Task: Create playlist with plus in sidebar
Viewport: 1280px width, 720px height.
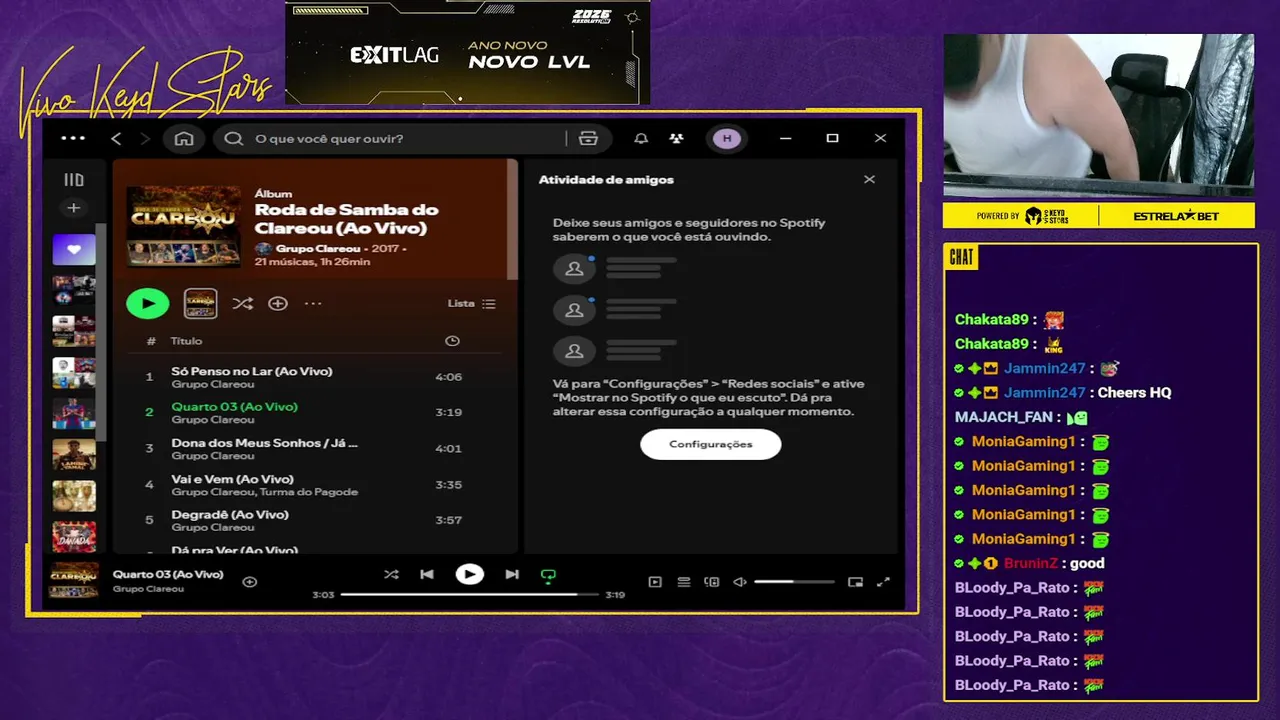Action: point(73,208)
